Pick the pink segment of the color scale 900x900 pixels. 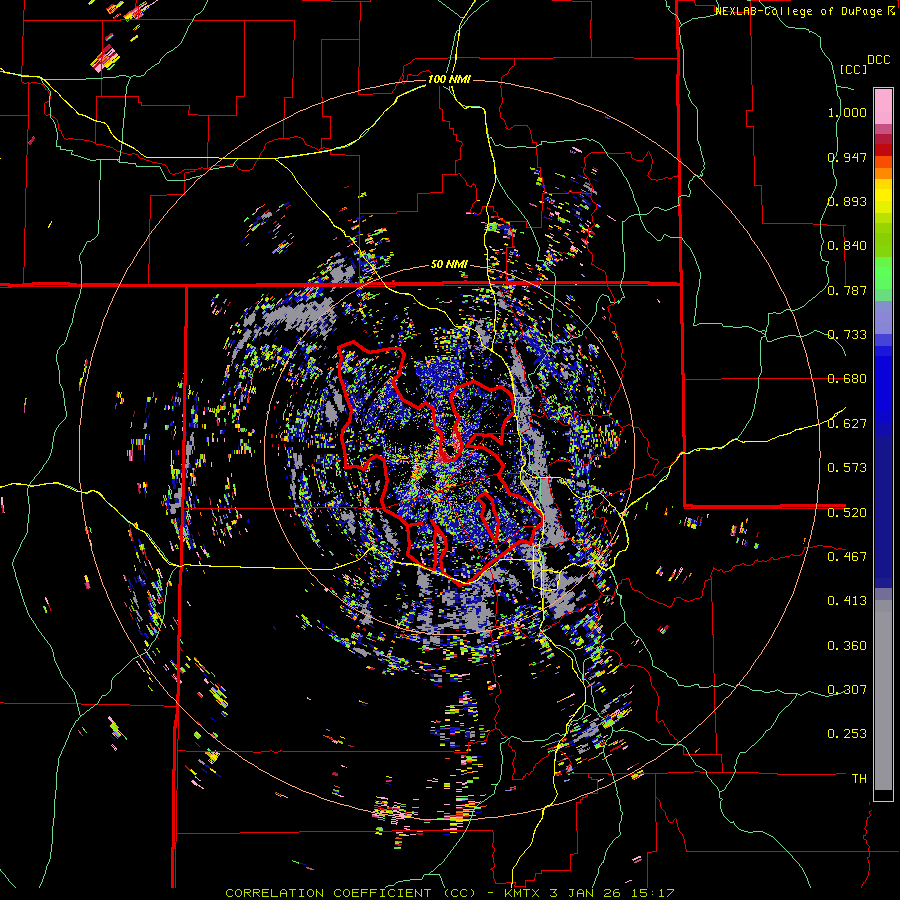click(883, 106)
